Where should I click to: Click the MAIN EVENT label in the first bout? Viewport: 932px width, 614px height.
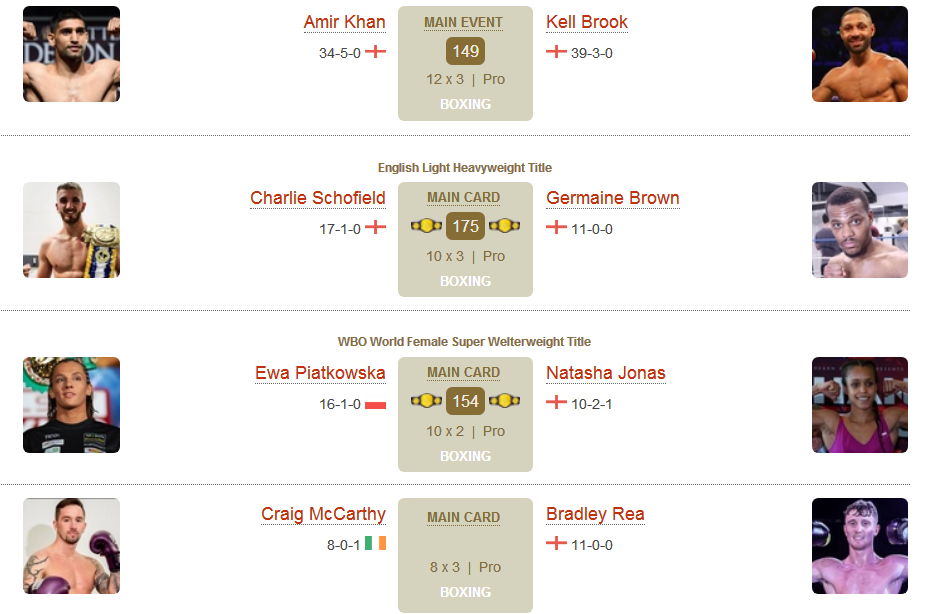click(x=464, y=23)
